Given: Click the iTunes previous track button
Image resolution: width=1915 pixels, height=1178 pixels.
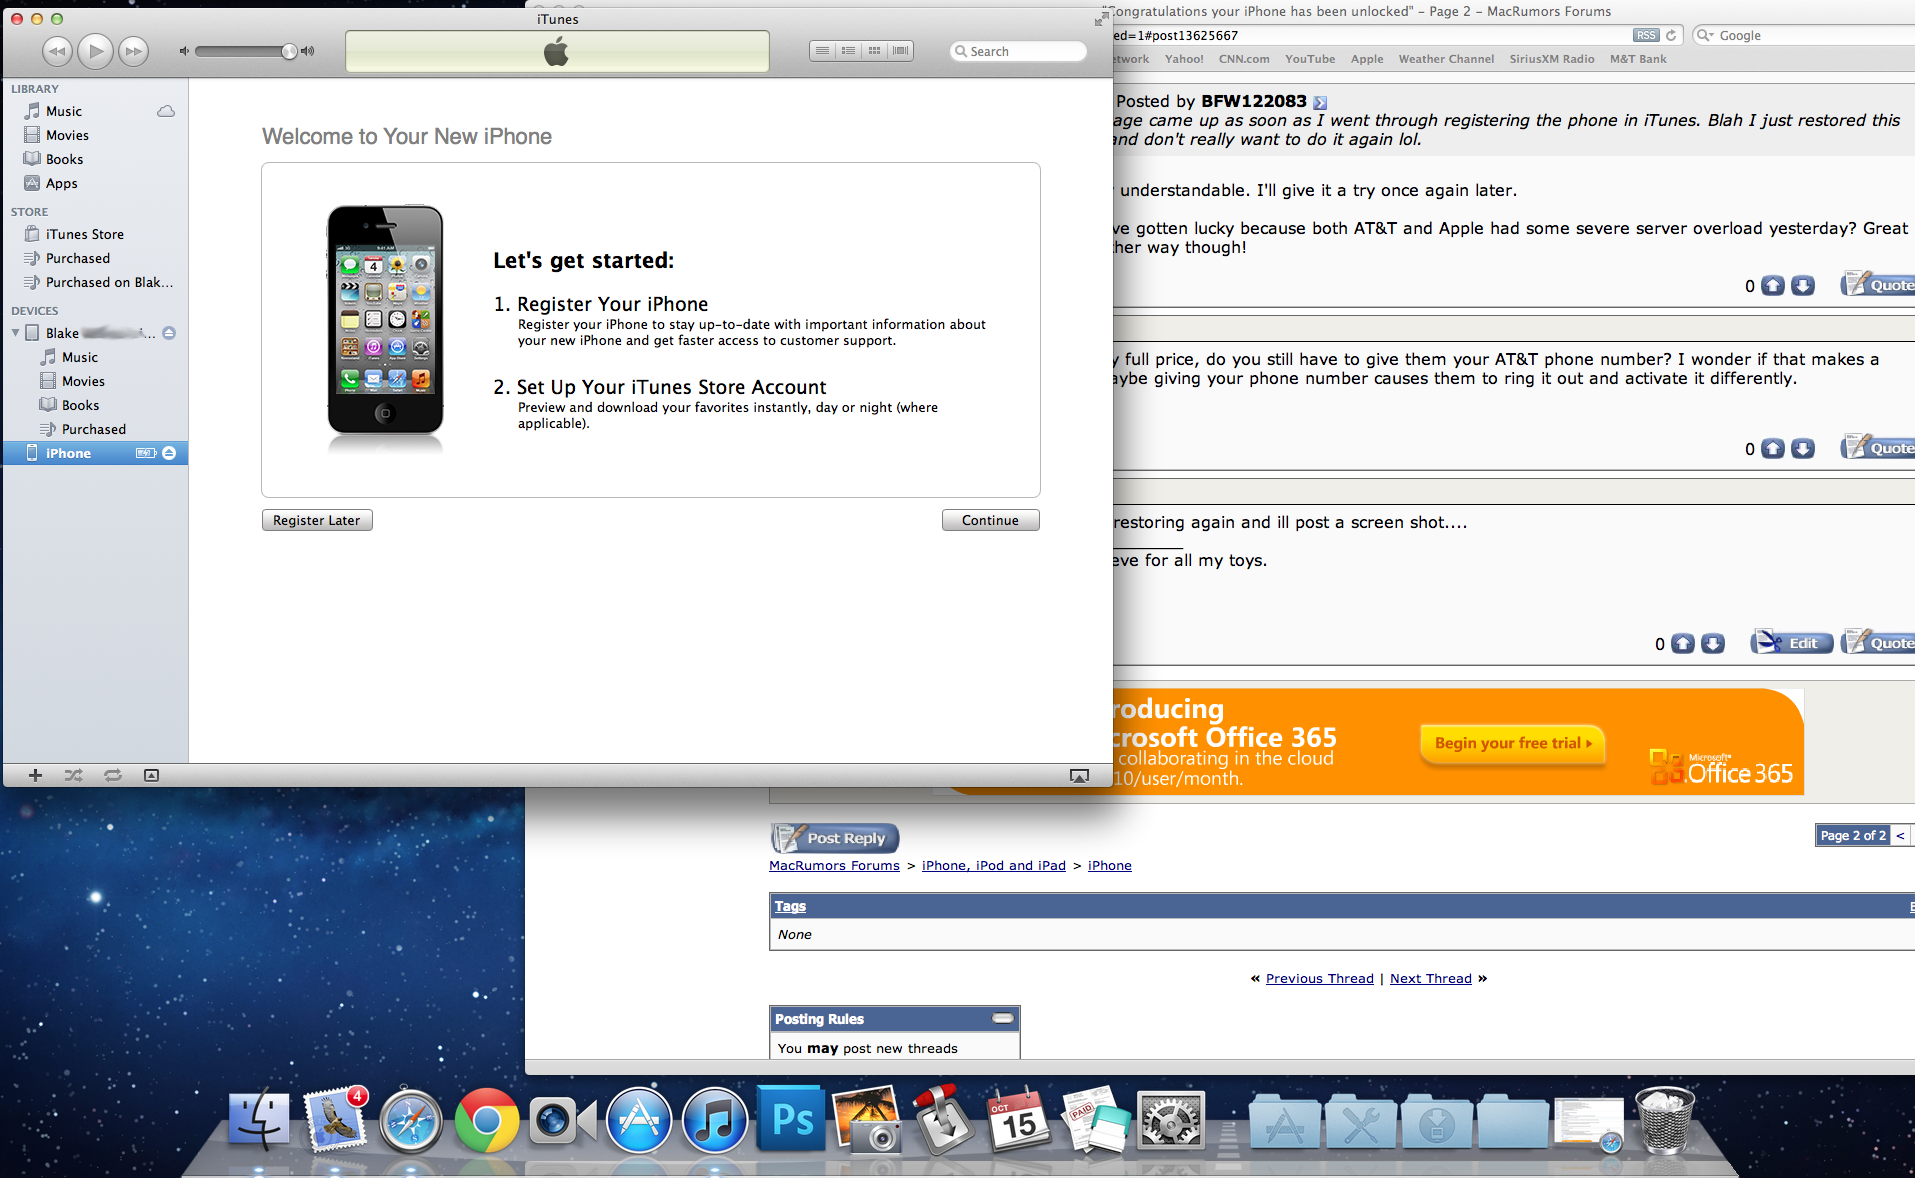Looking at the screenshot, I should [57, 50].
